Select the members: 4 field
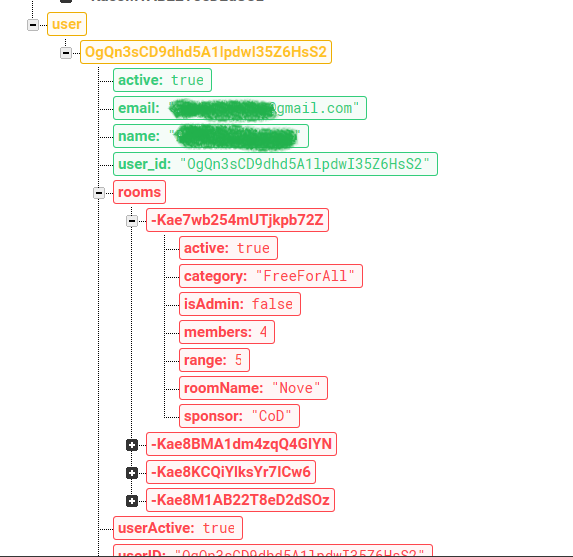The width and height of the screenshot is (573, 557). [227, 332]
